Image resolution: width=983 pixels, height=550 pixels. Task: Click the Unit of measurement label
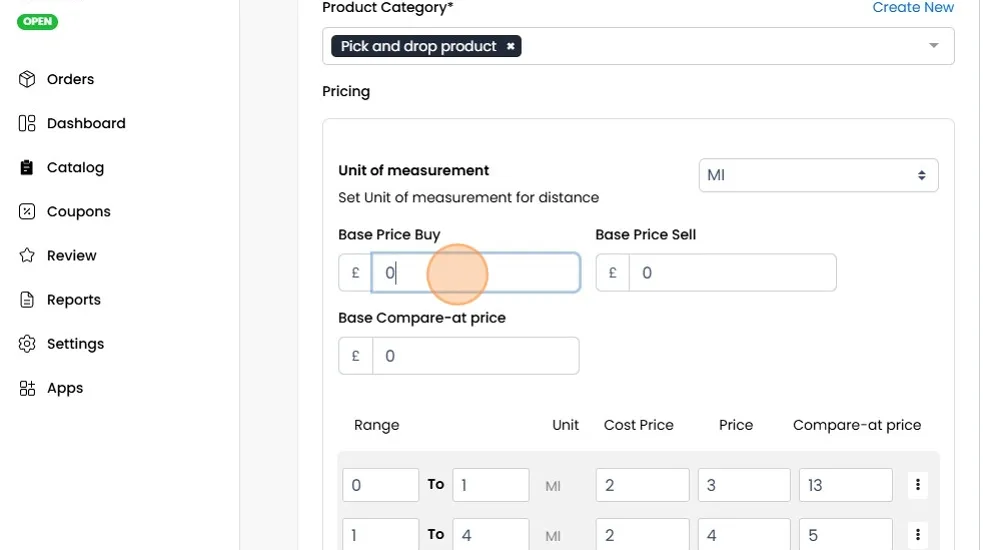[414, 170]
